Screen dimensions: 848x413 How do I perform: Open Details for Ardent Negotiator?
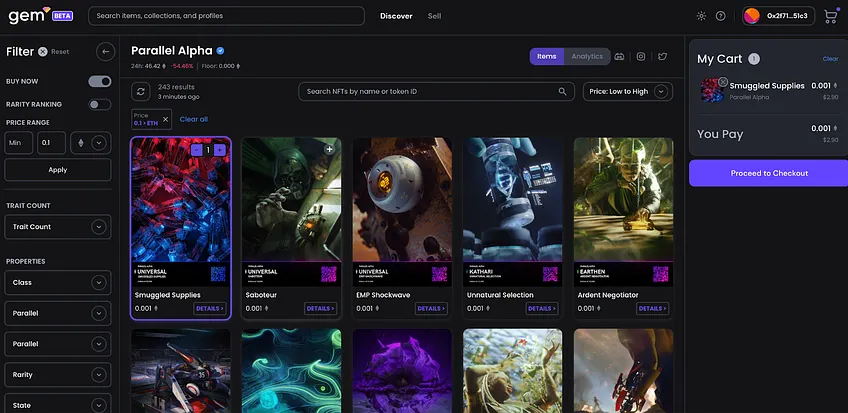[652, 309]
